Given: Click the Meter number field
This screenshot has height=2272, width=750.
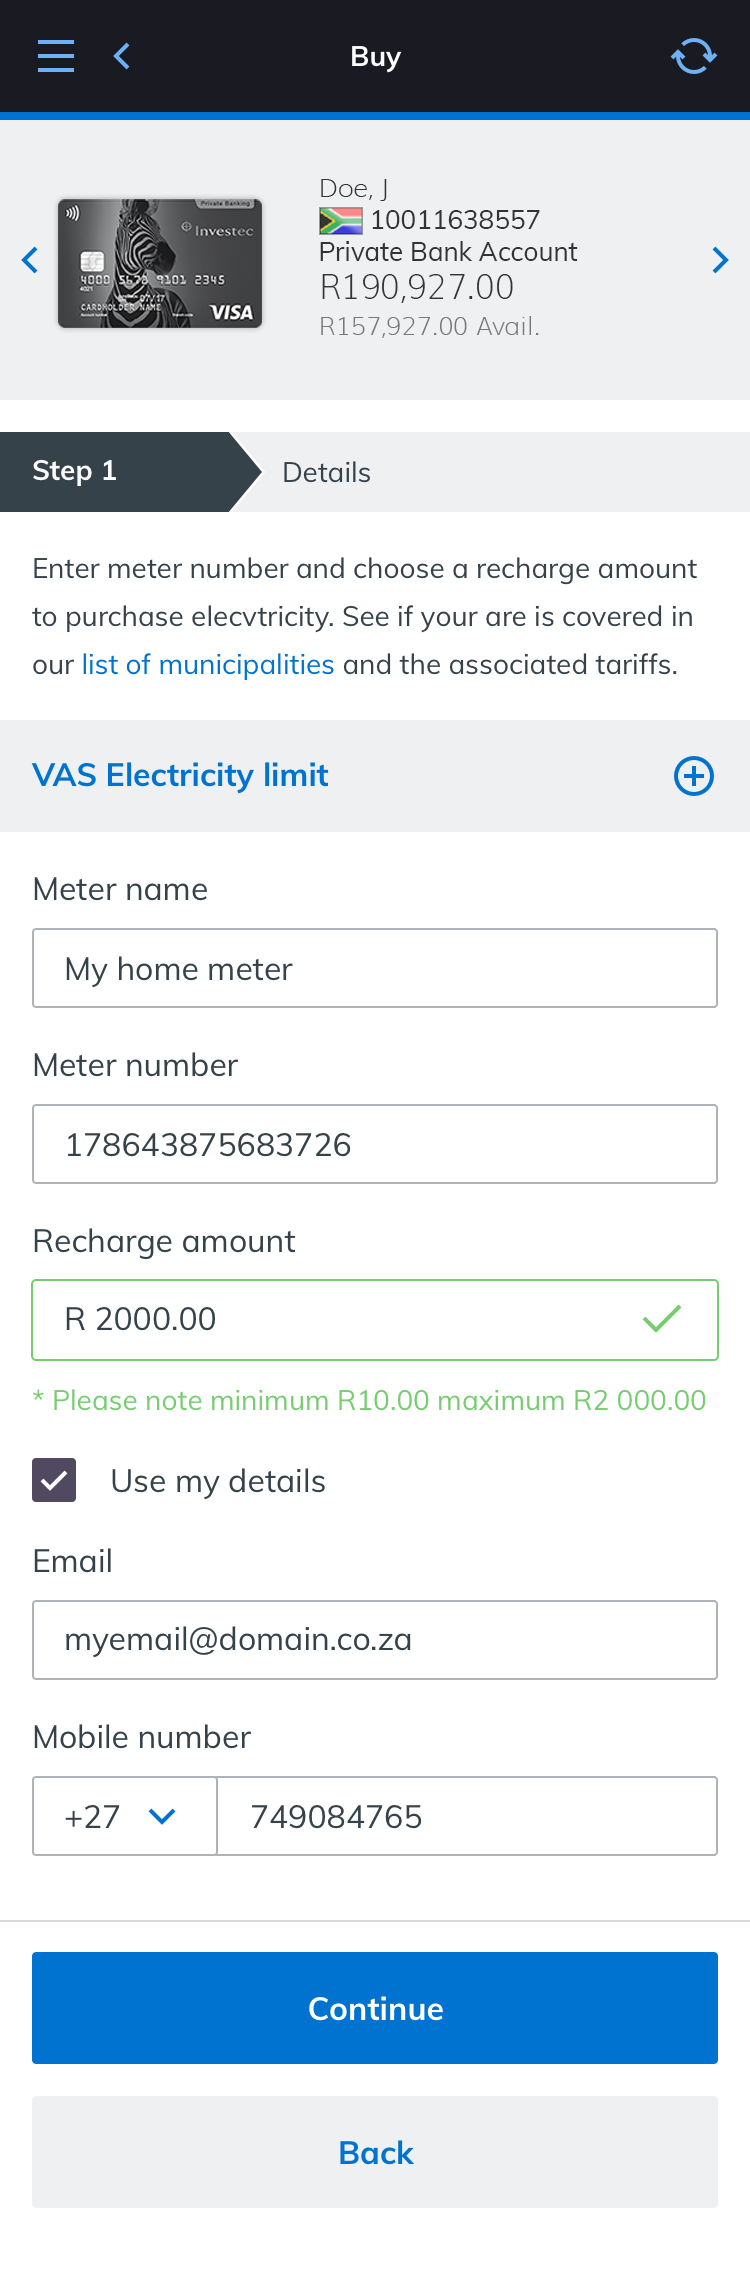Looking at the screenshot, I should [x=375, y=1144].
